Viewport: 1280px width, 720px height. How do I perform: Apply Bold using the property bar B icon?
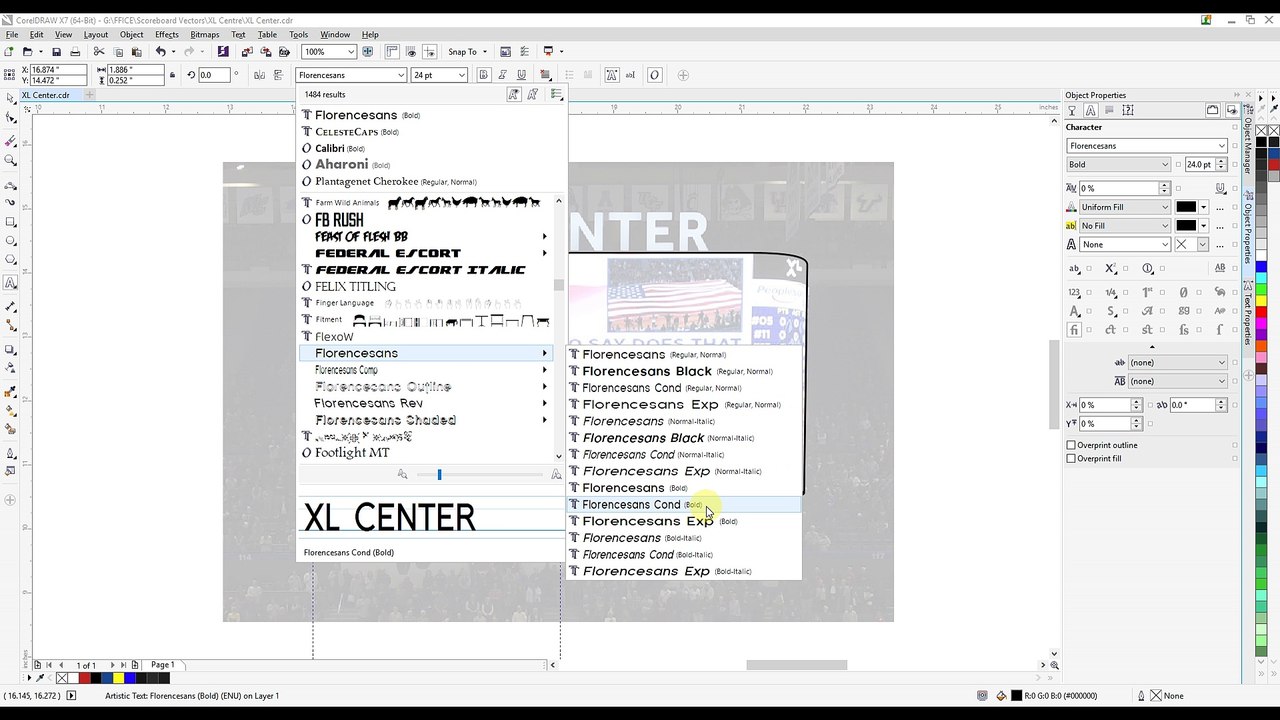point(484,75)
